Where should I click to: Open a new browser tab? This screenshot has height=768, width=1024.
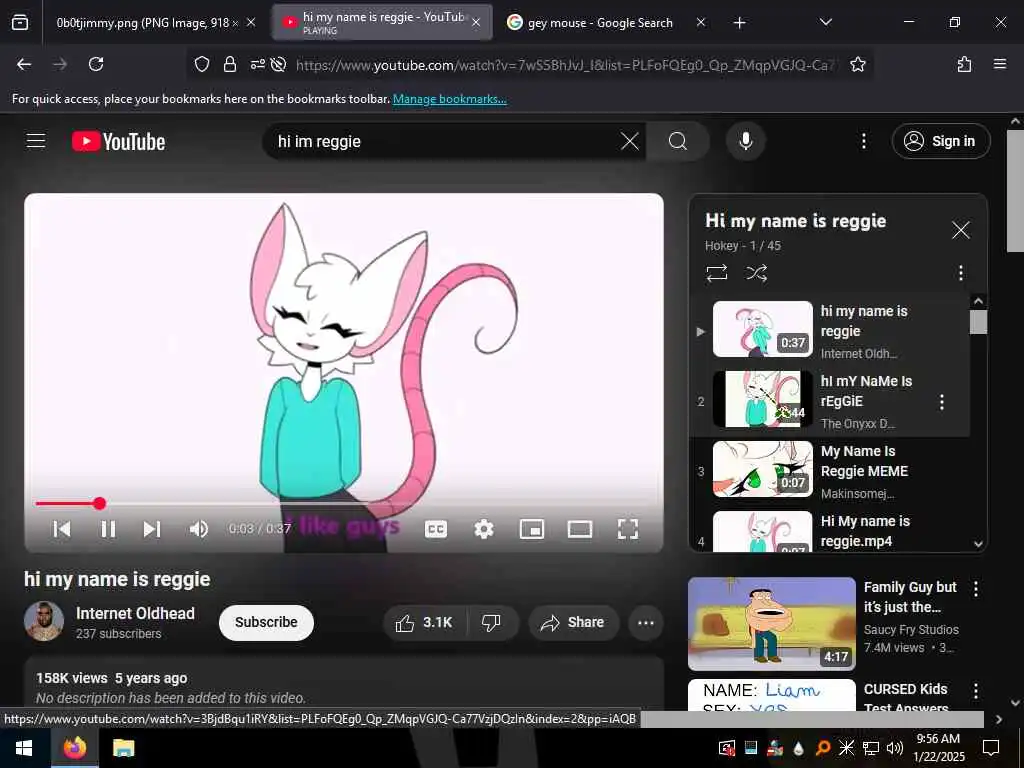739,23
